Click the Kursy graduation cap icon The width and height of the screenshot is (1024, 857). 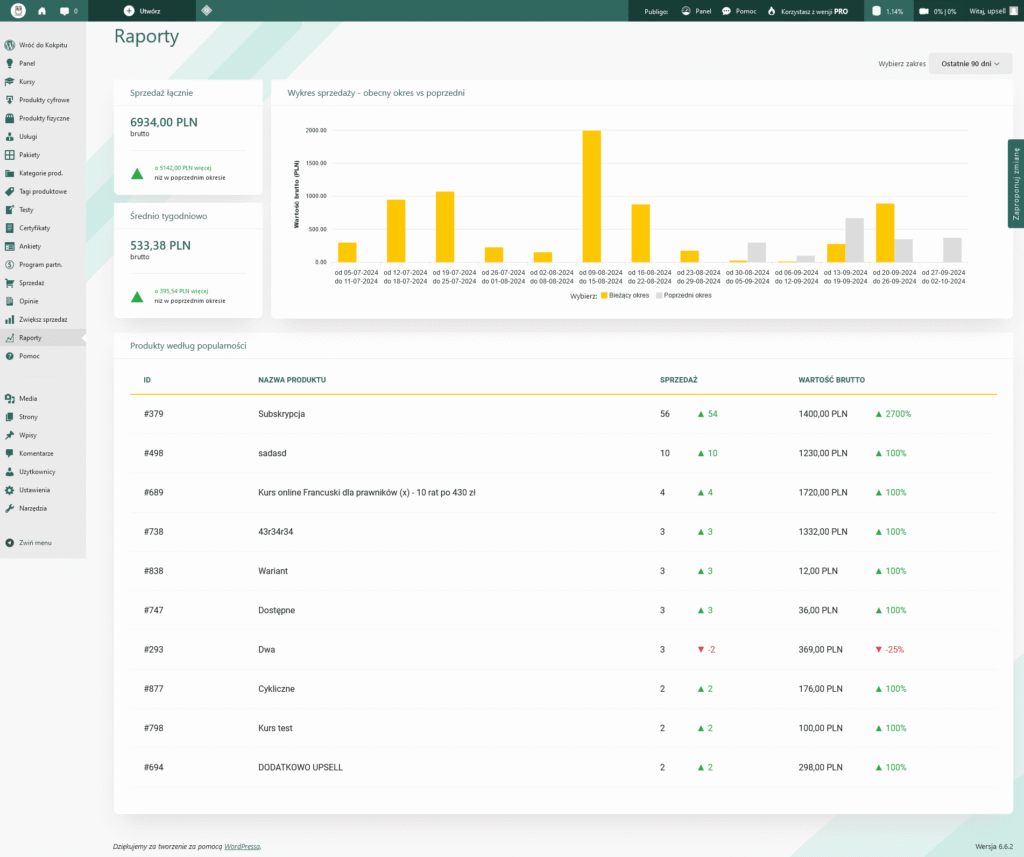tap(9, 82)
